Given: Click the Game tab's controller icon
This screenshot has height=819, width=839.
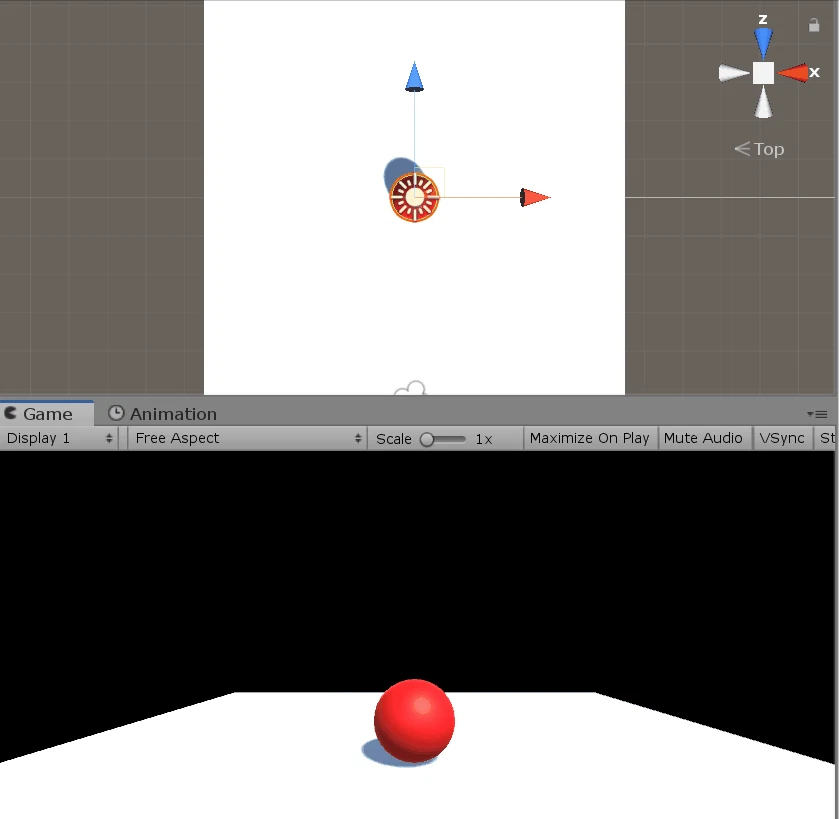Looking at the screenshot, I should pos(12,413).
